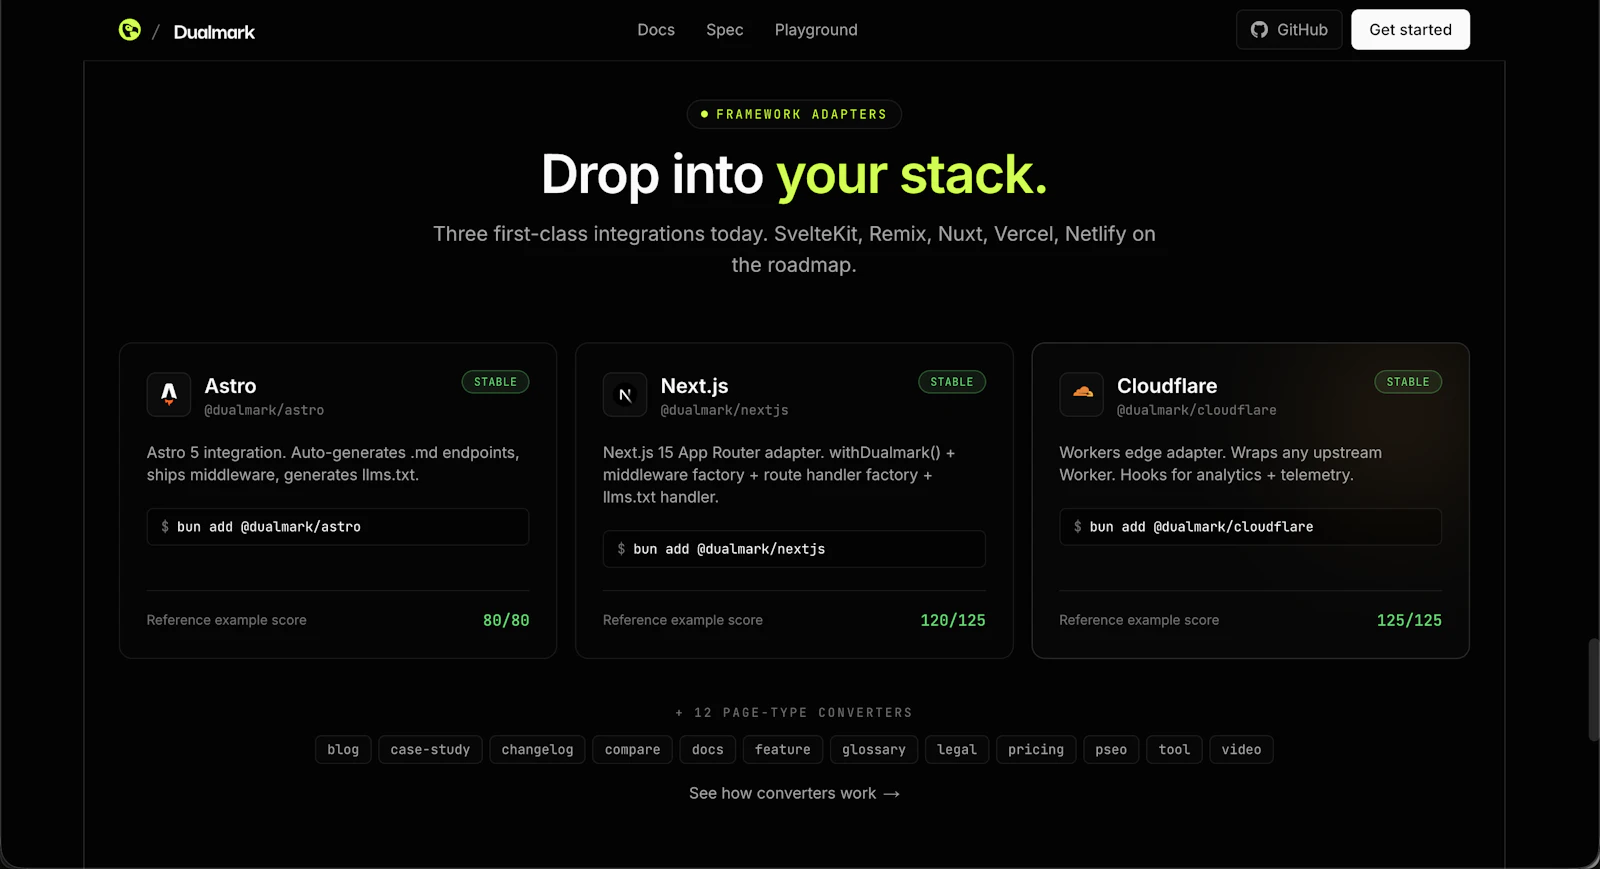1600x869 pixels.
Task: Open the Spec nav item
Action: tap(725, 30)
